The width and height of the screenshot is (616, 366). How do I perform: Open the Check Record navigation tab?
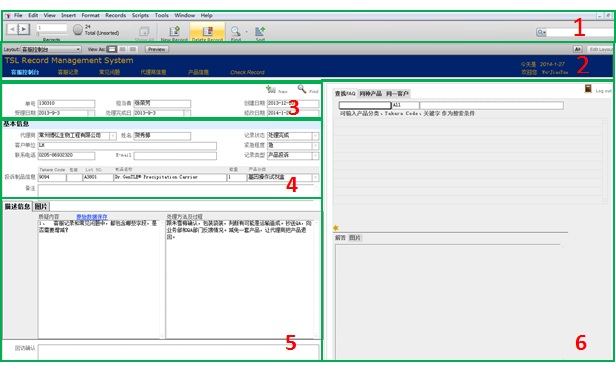click(x=247, y=72)
